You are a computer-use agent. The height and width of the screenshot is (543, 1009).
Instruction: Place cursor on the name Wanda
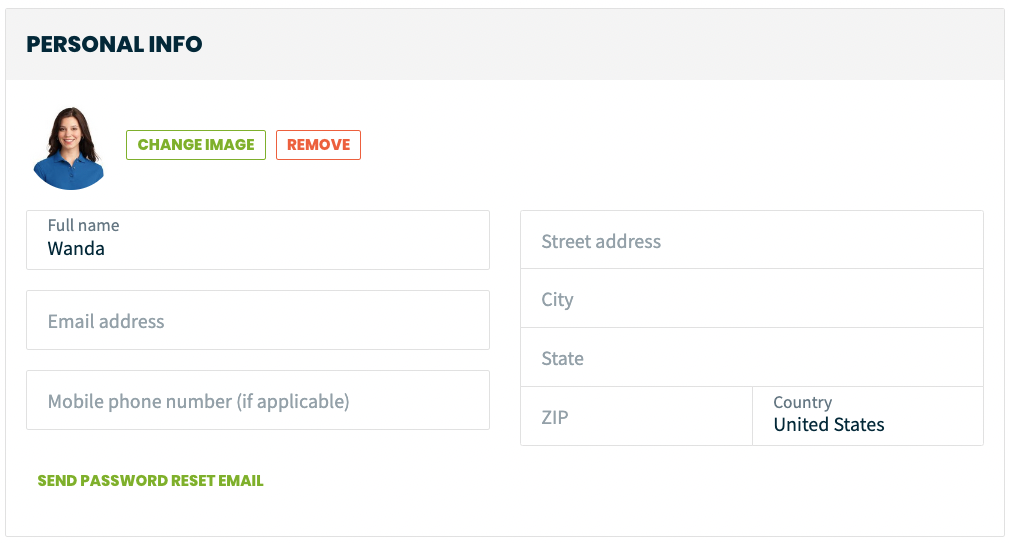[x=76, y=249]
